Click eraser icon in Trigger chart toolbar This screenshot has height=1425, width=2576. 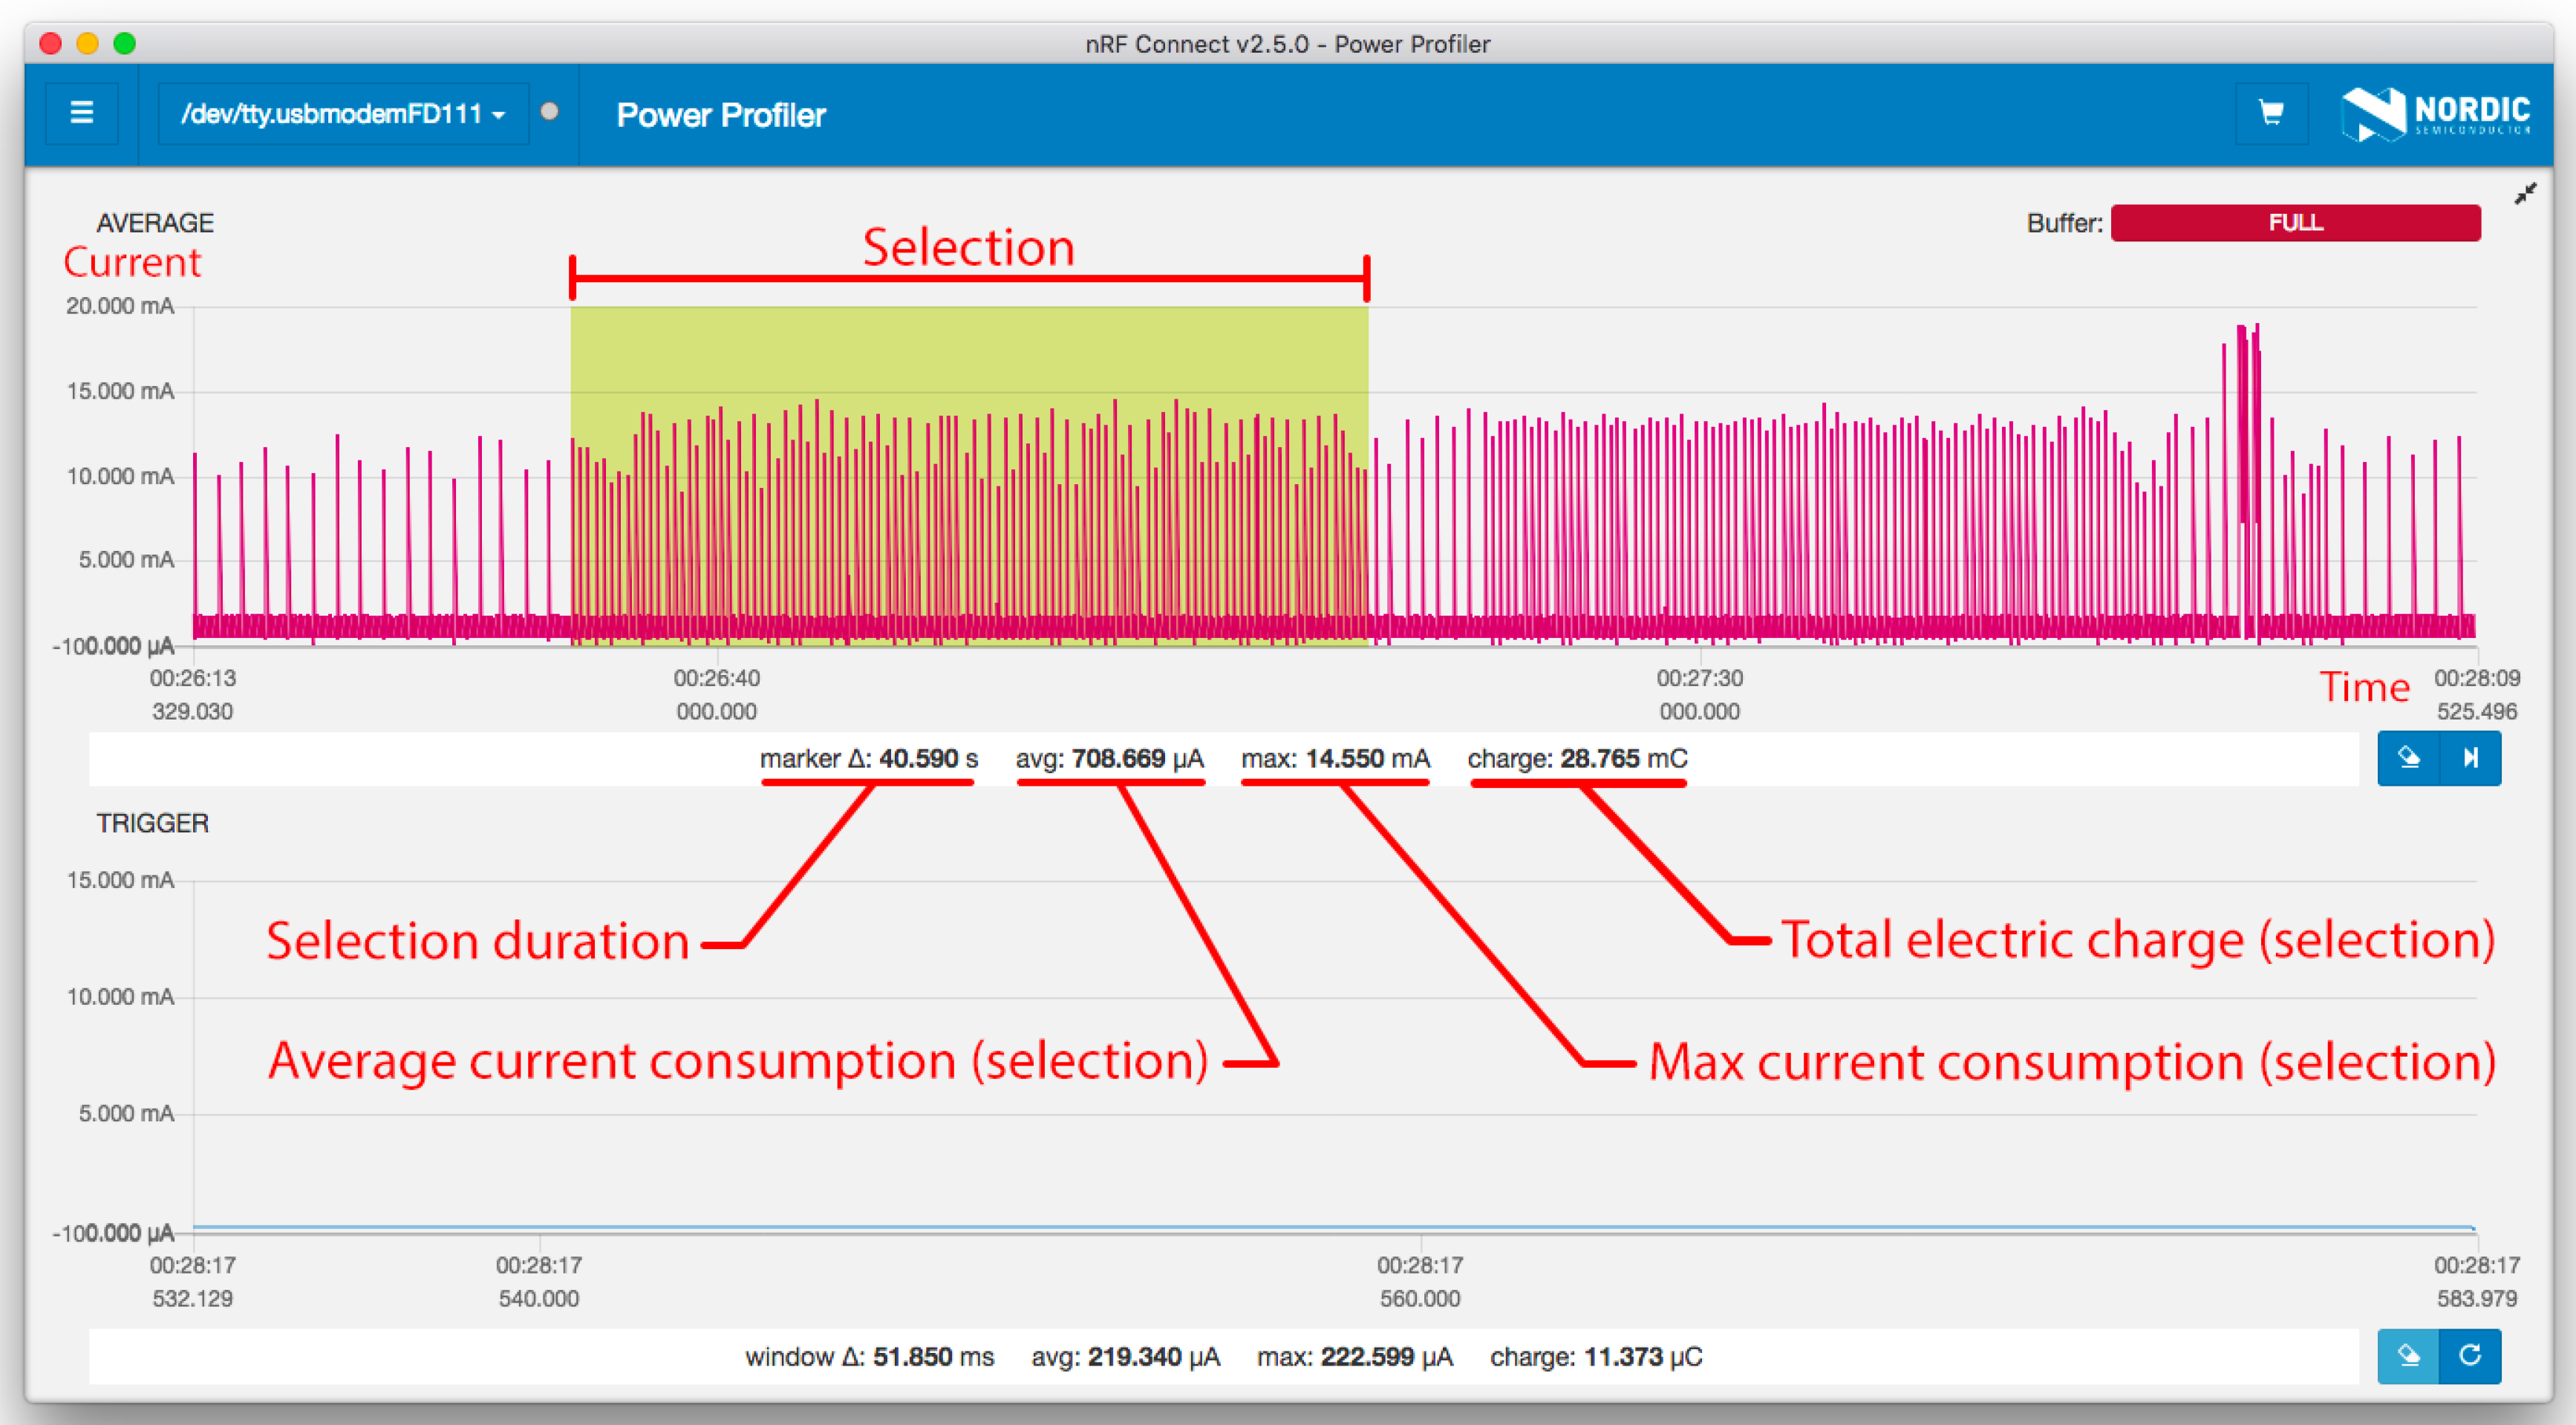coord(2408,1356)
